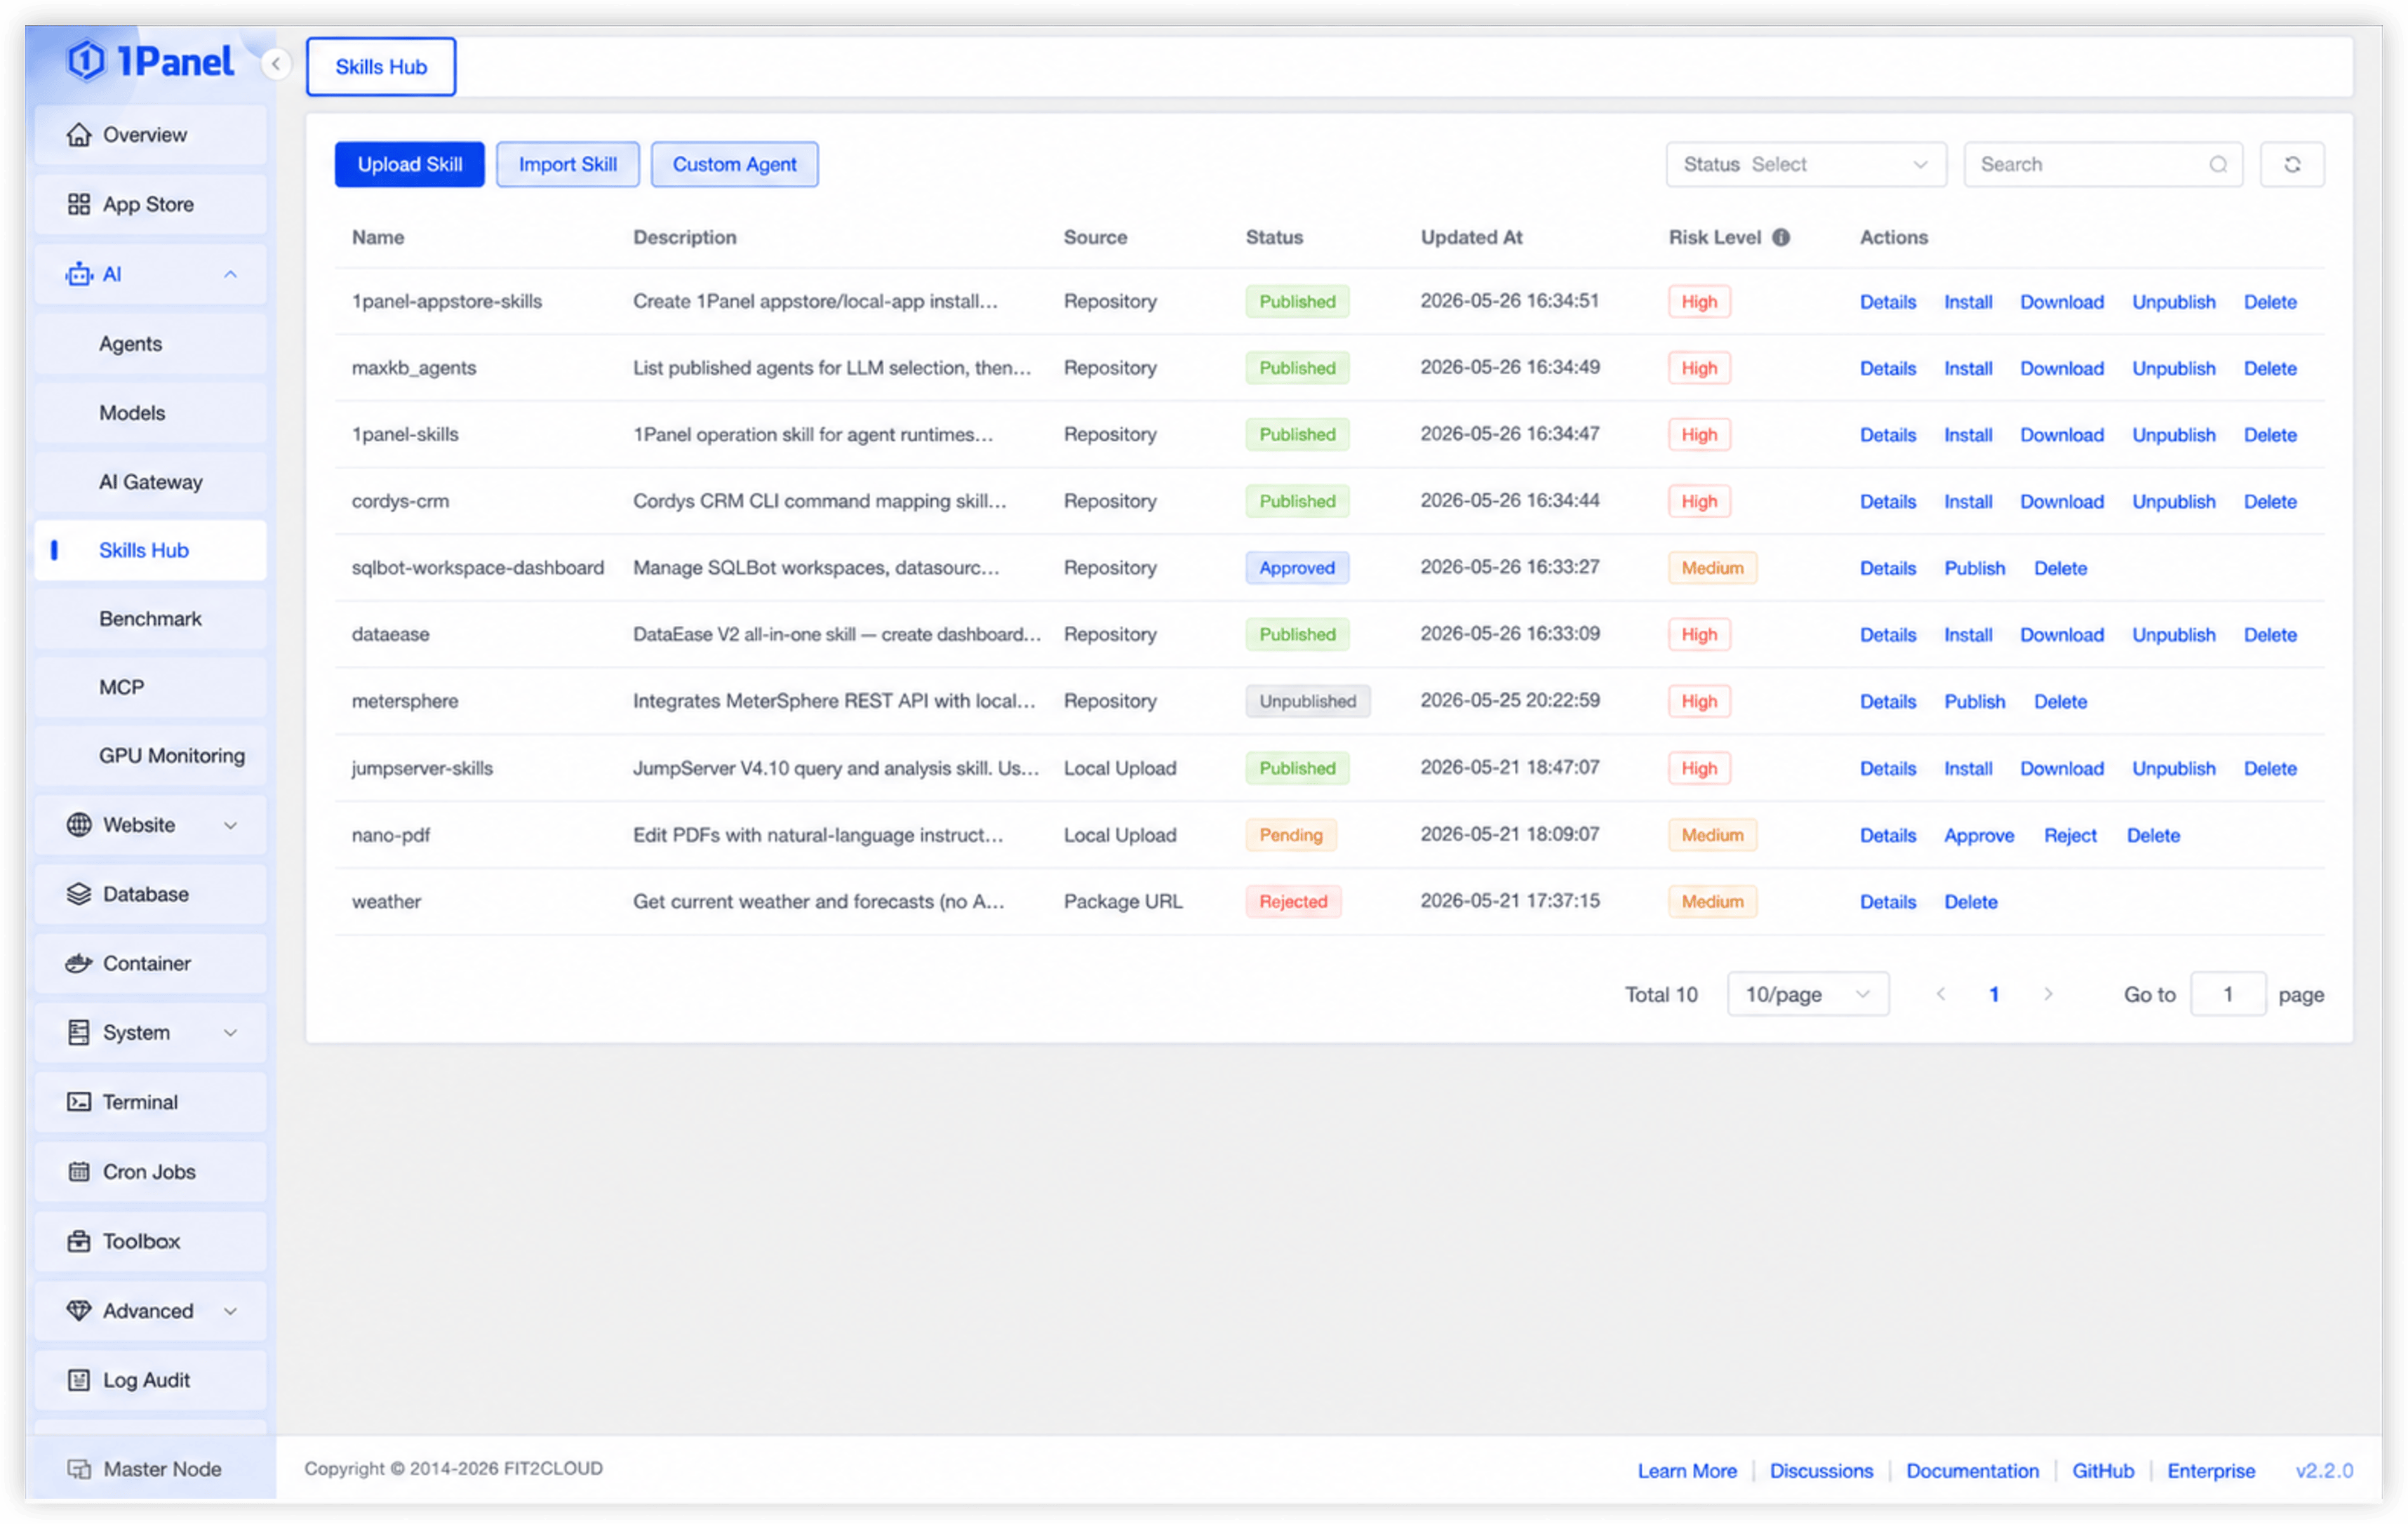Image resolution: width=2408 pixels, height=1524 pixels.
Task: Open the Enterprise footer link
Action: click(x=2211, y=1470)
